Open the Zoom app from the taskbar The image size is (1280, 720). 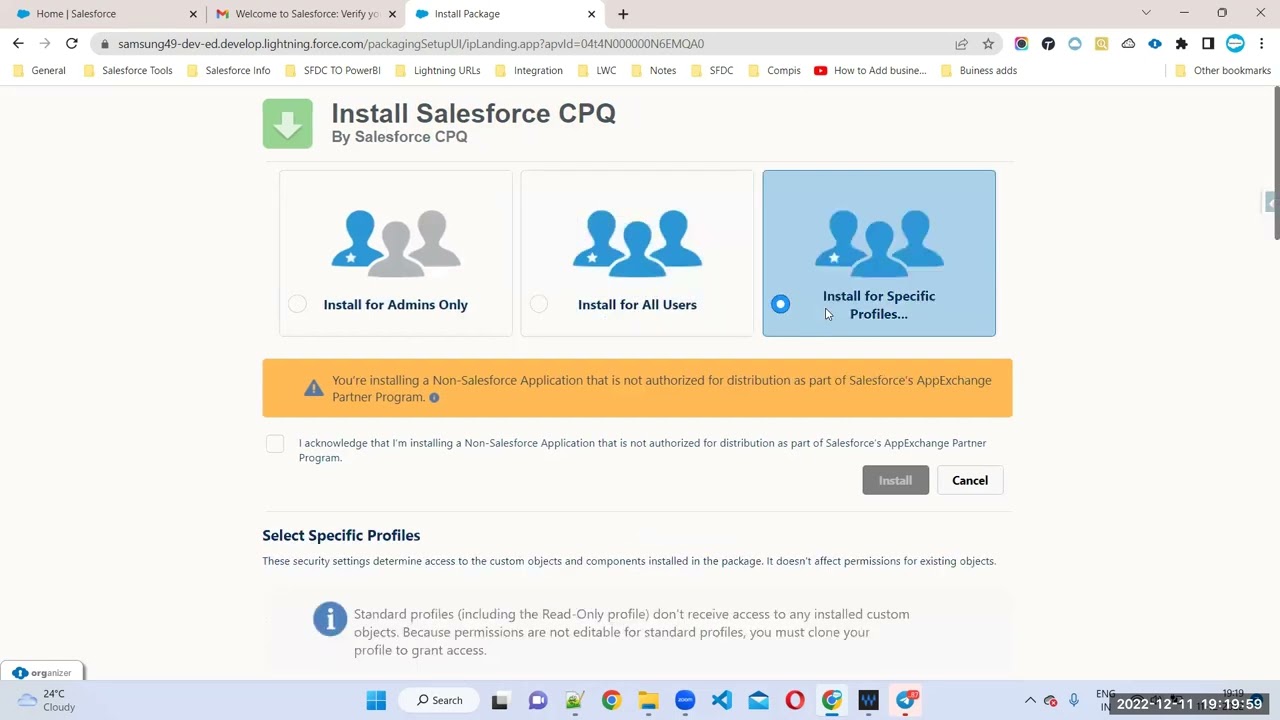685,700
